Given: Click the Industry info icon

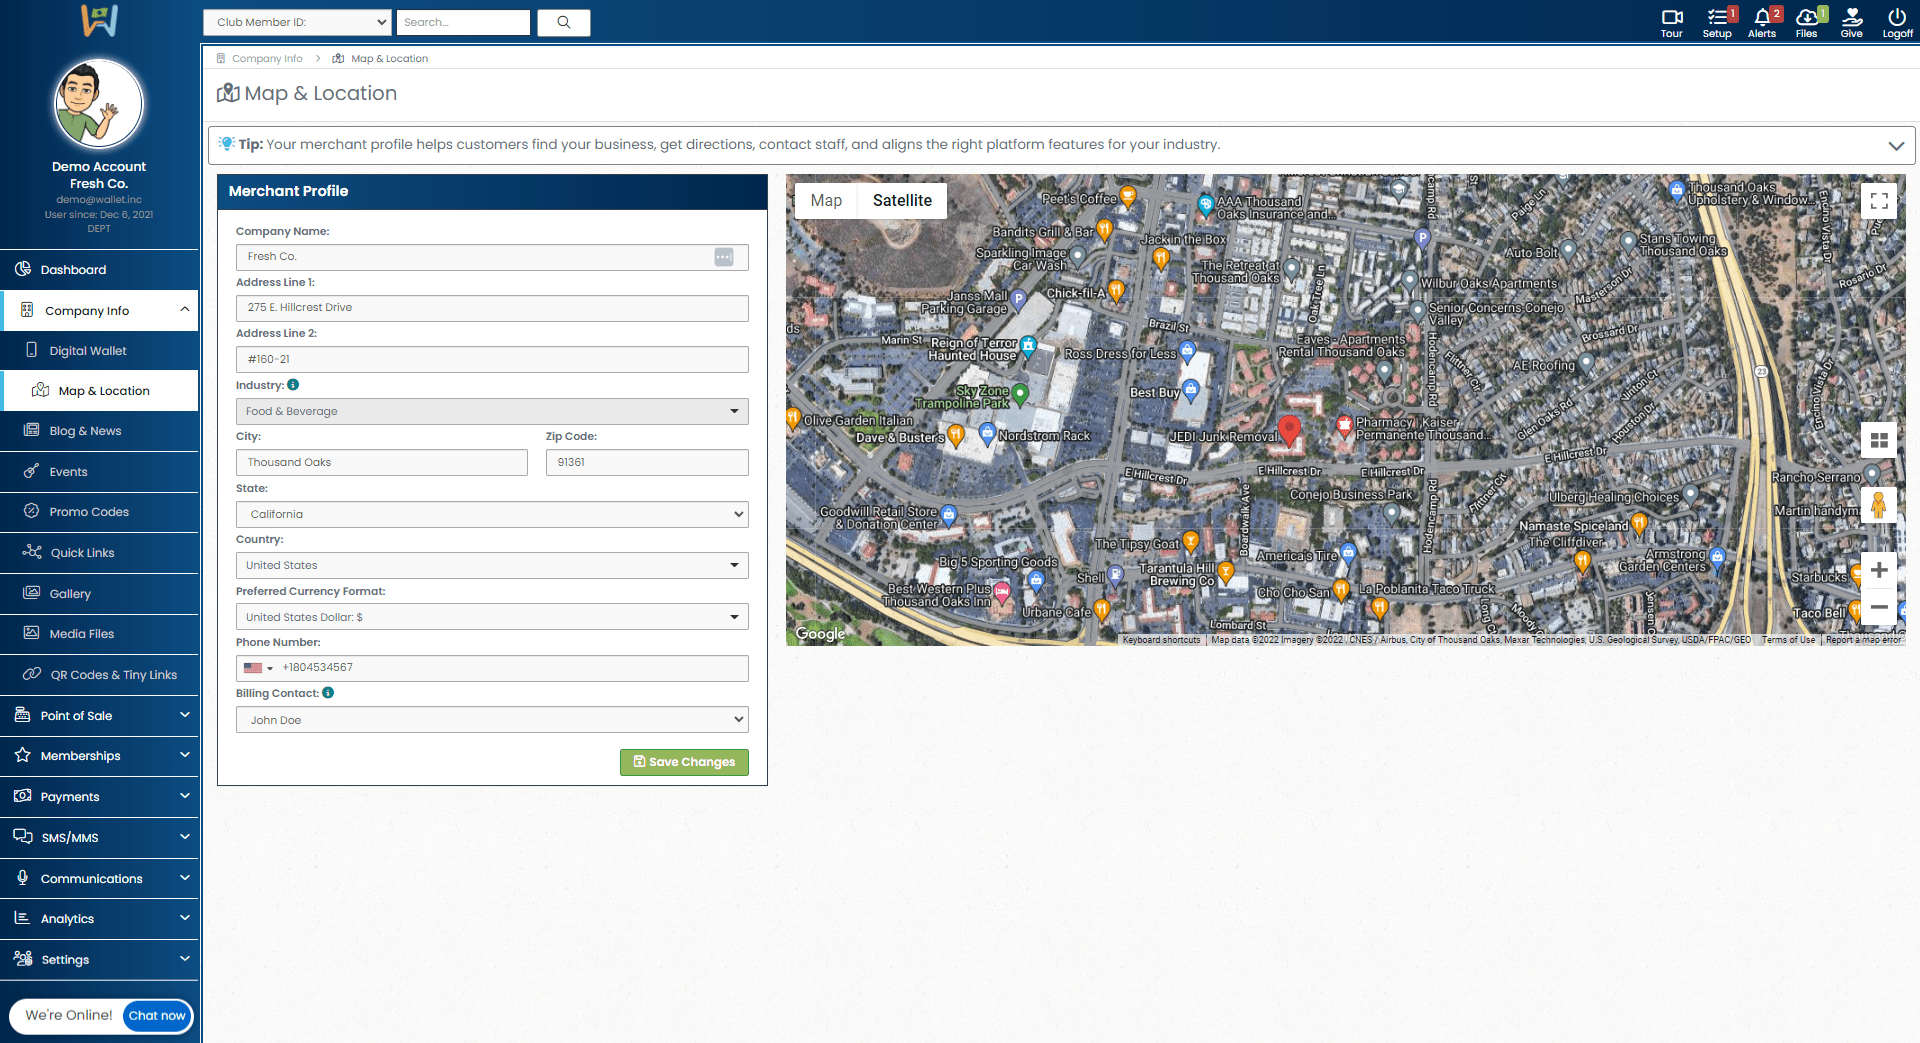Looking at the screenshot, I should (x=293, y=385).
